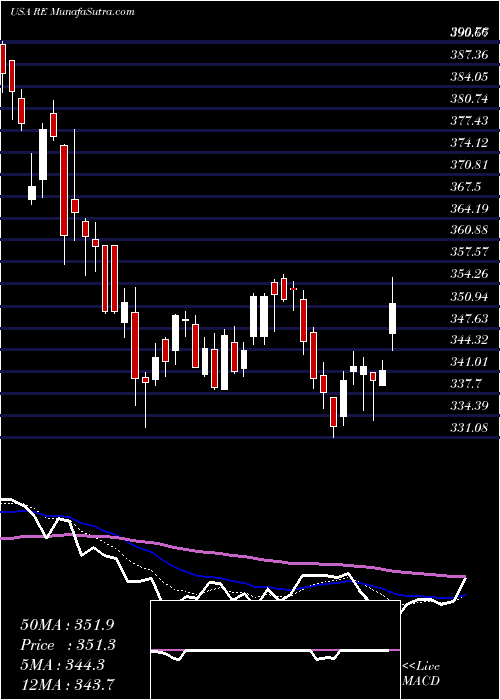
Task: Click the 364.19 price axis label
Action: point(469,208)
